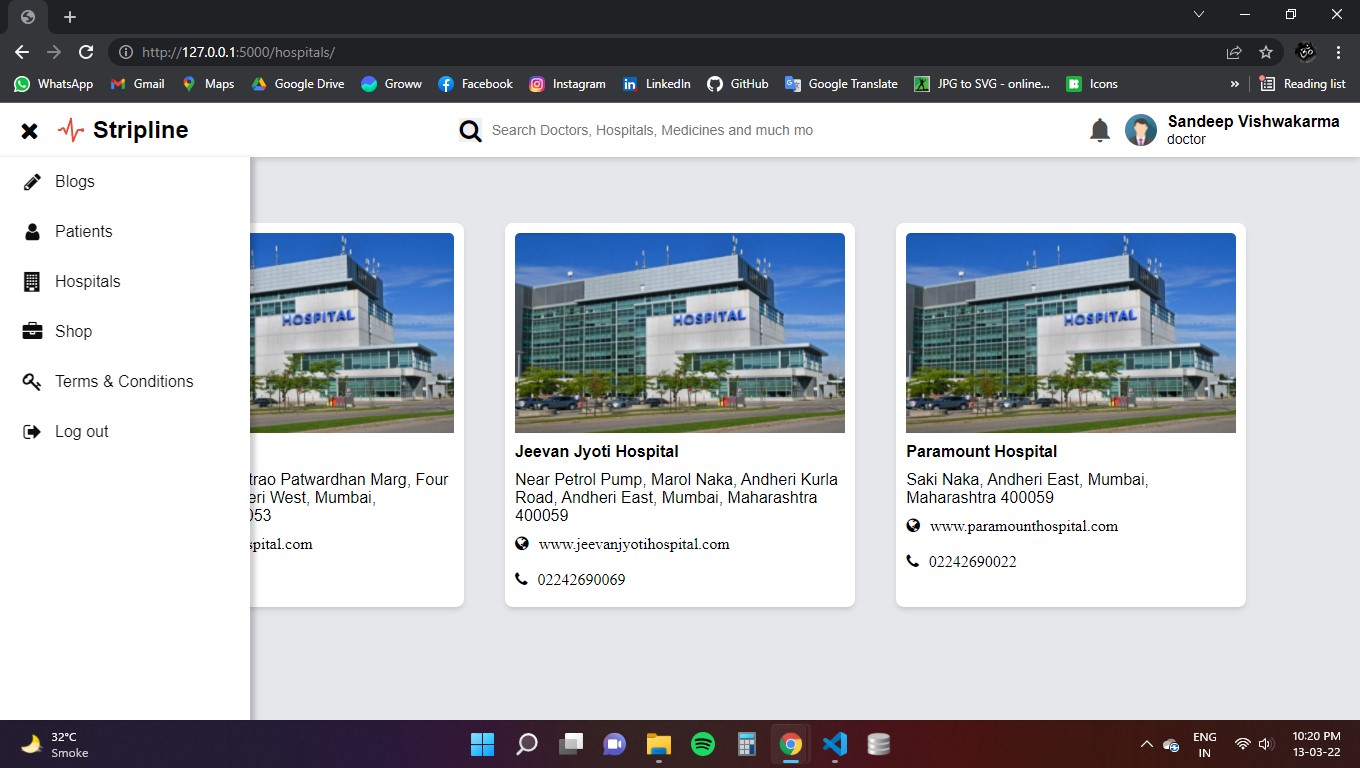The image size is (1360, 768).
Task: Click phone number 02242690069
Action: (582, 580)
